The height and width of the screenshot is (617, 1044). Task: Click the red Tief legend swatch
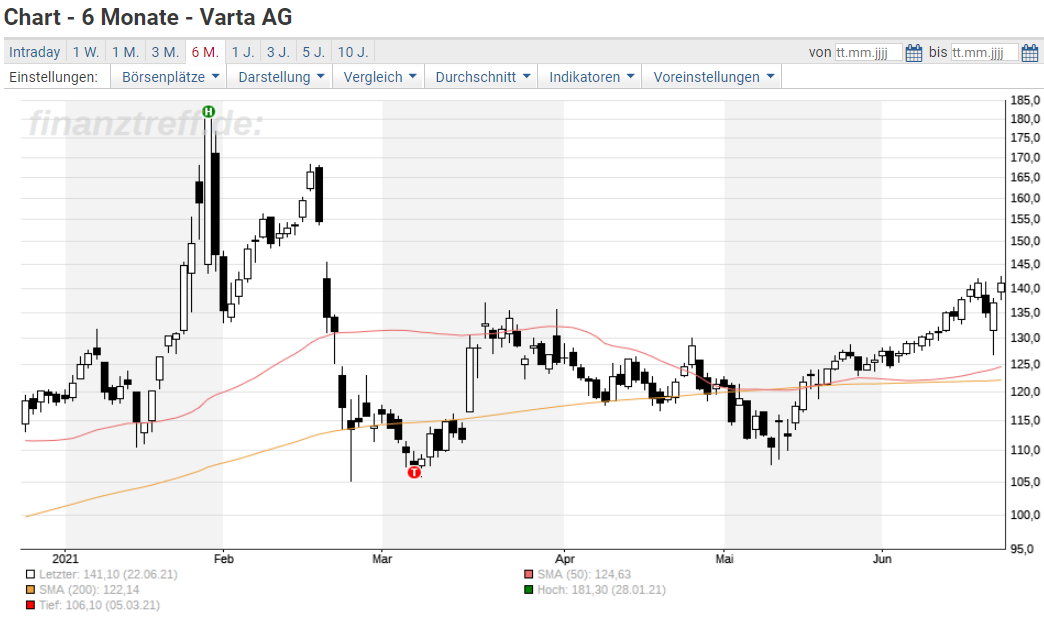pyautogui.click(x=31, y=605)
